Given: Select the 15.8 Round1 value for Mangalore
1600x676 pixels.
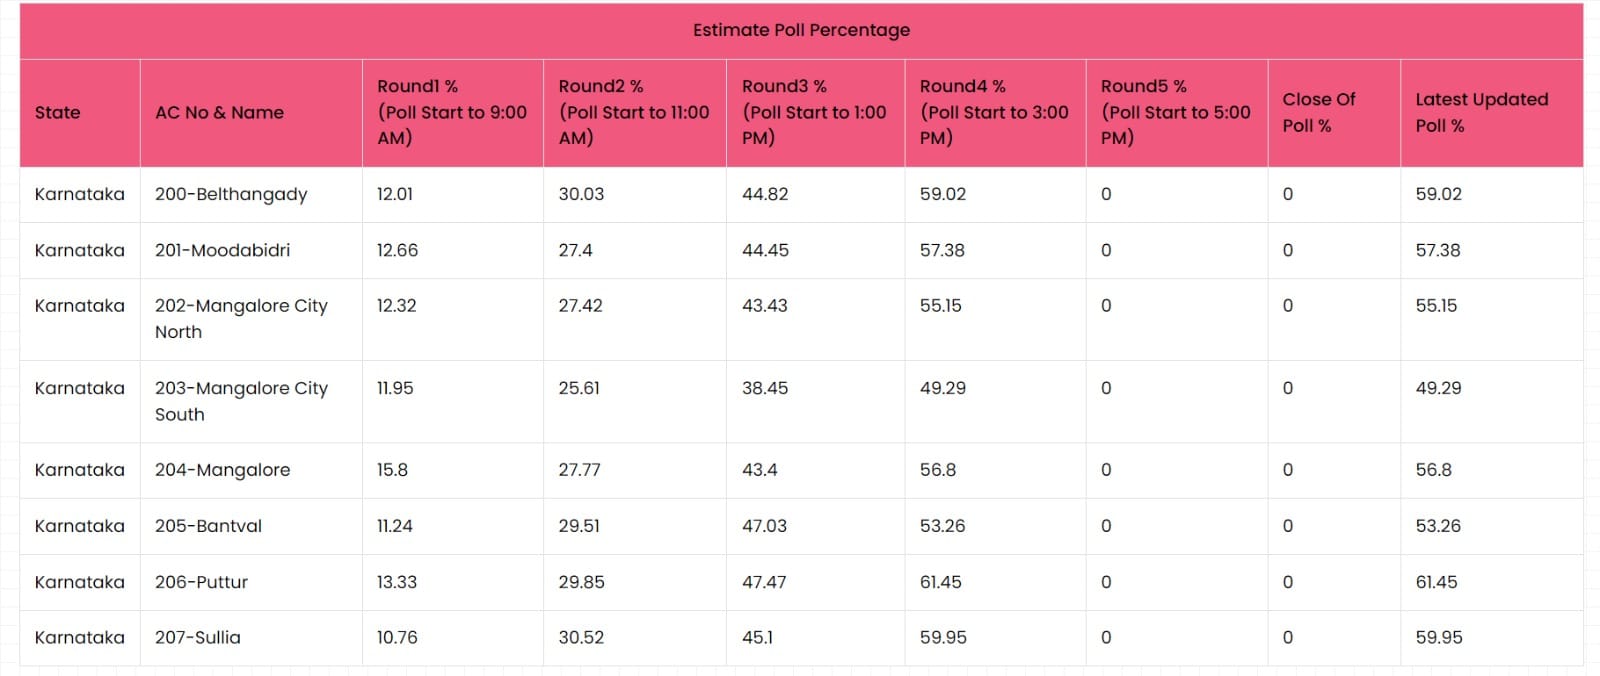Looking at the screenshot, I should (x=392, y=470).
